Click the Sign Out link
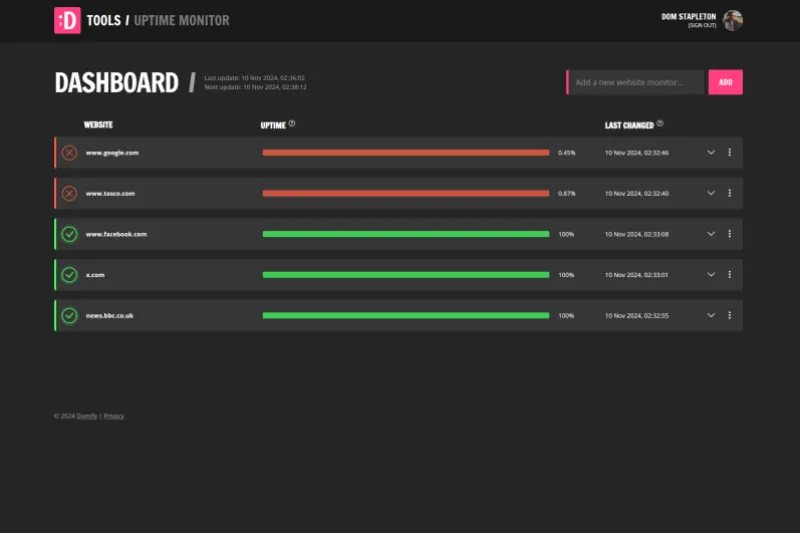Image resolution: width=800 pixels, height=533 pixels. click(701, 26)
